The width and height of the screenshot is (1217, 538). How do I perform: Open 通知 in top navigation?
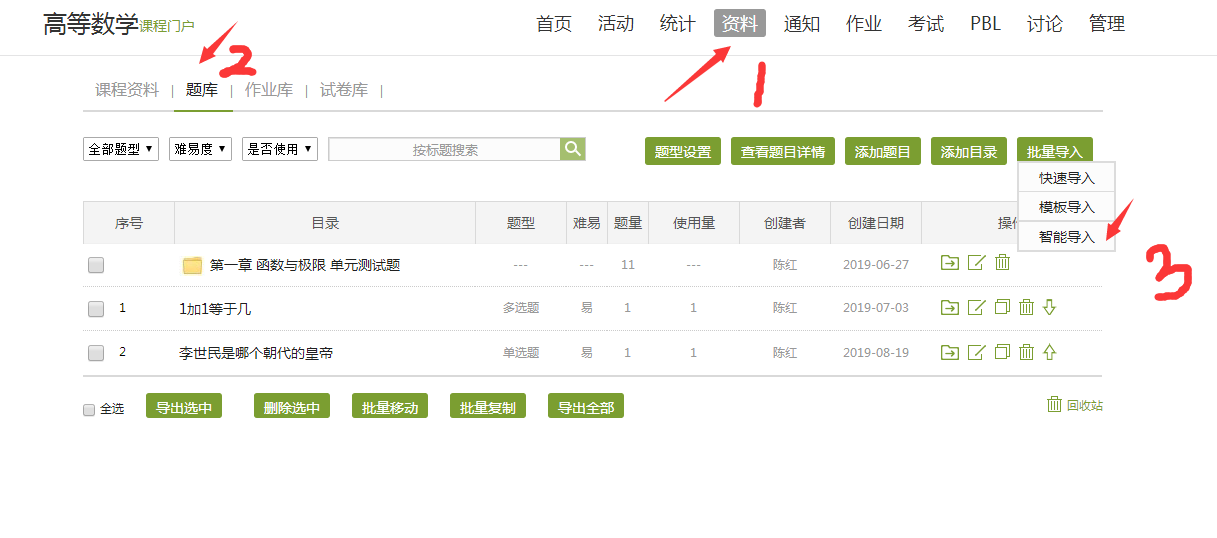click(x=802, y=24)
